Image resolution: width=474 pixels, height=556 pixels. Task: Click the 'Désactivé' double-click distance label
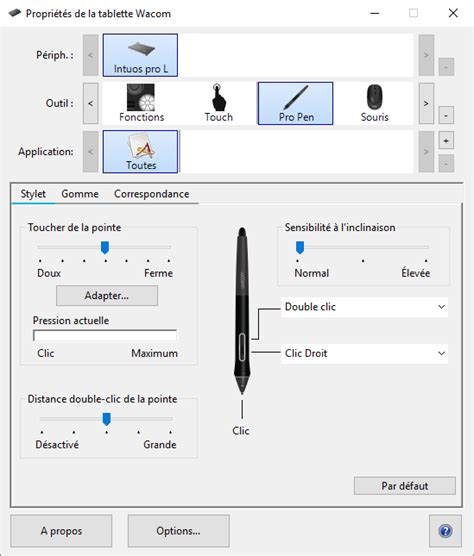57,444
